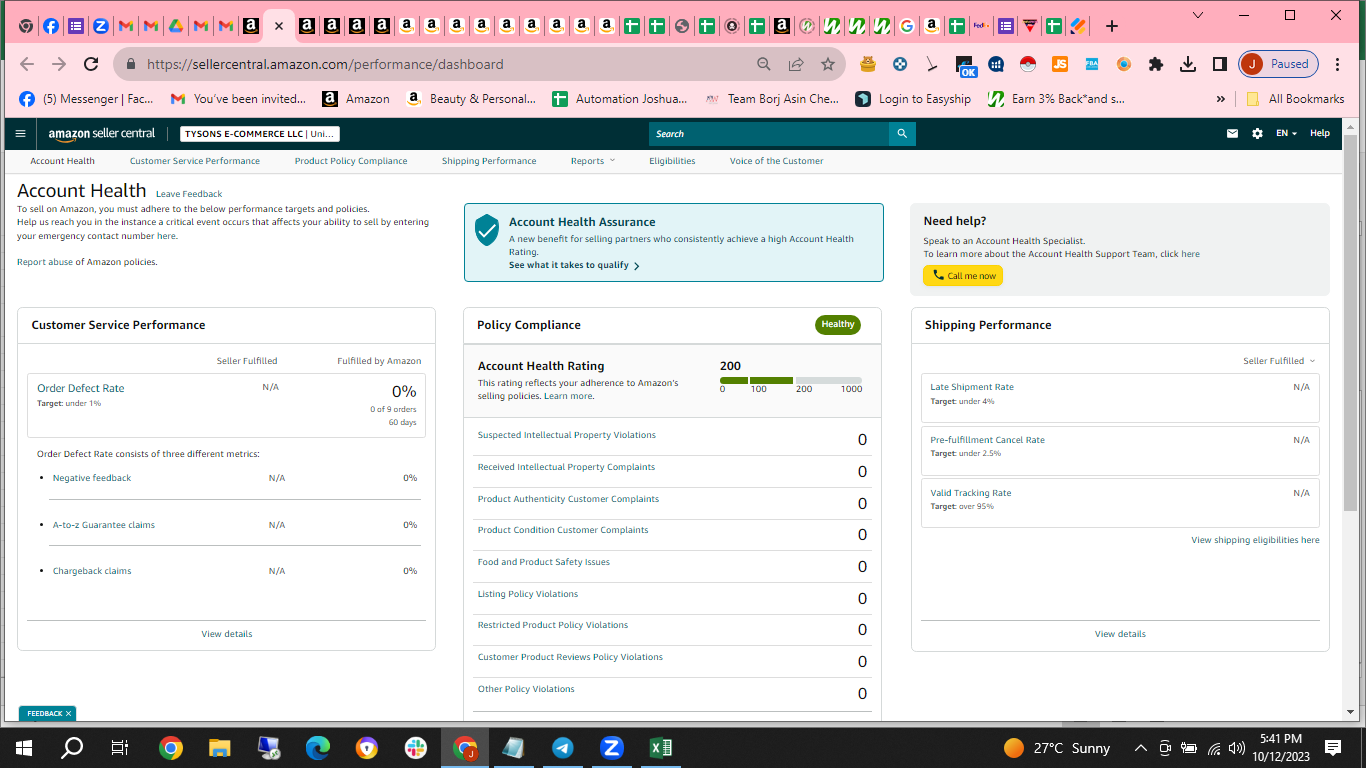
Task: Open the Chrome extensions puzzle icon
Action: click(x=1156, y=64)
